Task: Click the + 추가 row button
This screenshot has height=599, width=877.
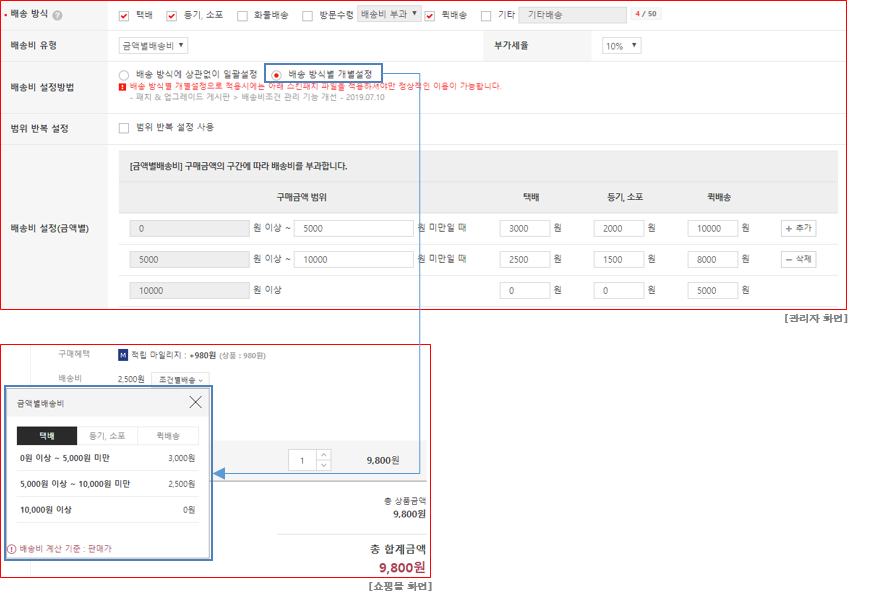Action: tap(798, 228)
